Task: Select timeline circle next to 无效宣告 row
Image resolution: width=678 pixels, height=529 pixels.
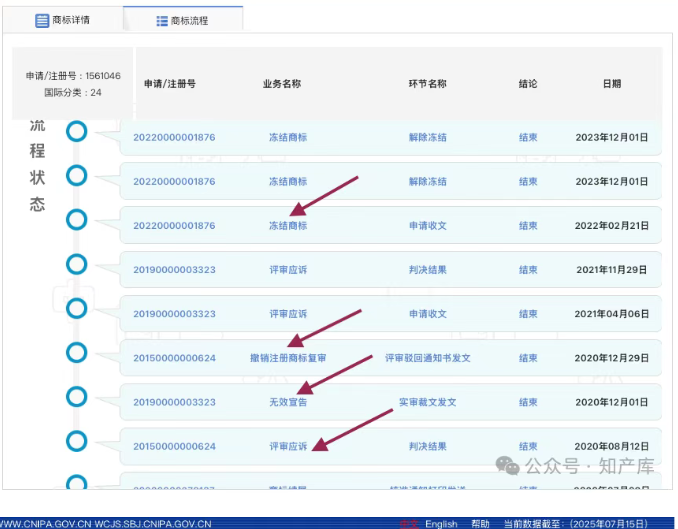Action: (77, 397)
